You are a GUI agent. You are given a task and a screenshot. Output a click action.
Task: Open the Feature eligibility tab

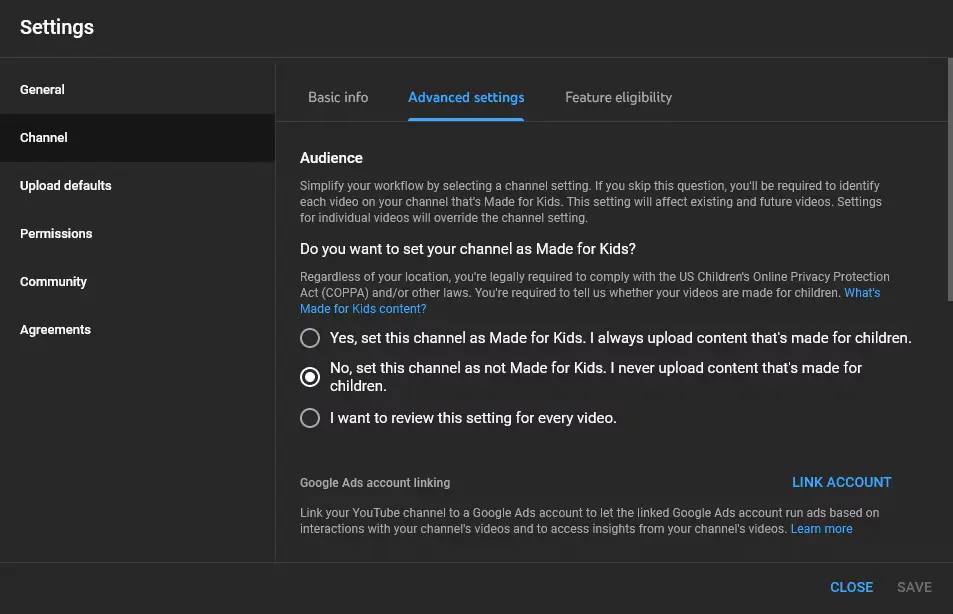tap(618, 97)
